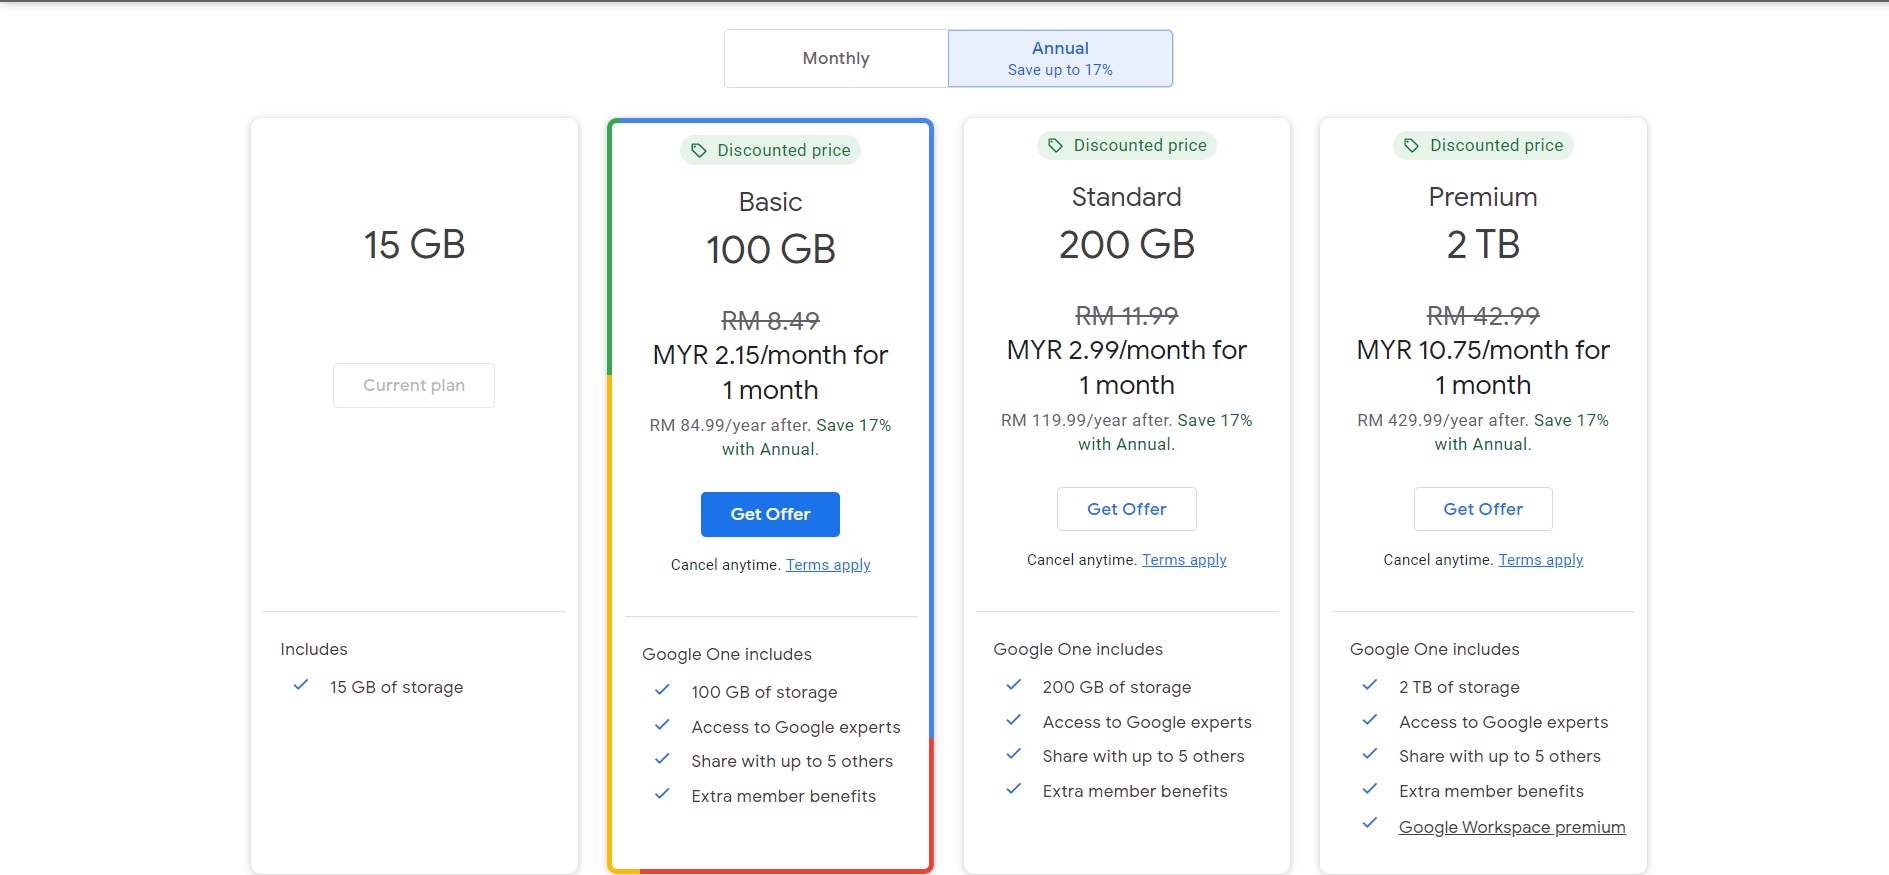Switch to Monthly billing tab
Viewport: 1889px width, 875px height.
pyautogui.click(x=836, y=58)
